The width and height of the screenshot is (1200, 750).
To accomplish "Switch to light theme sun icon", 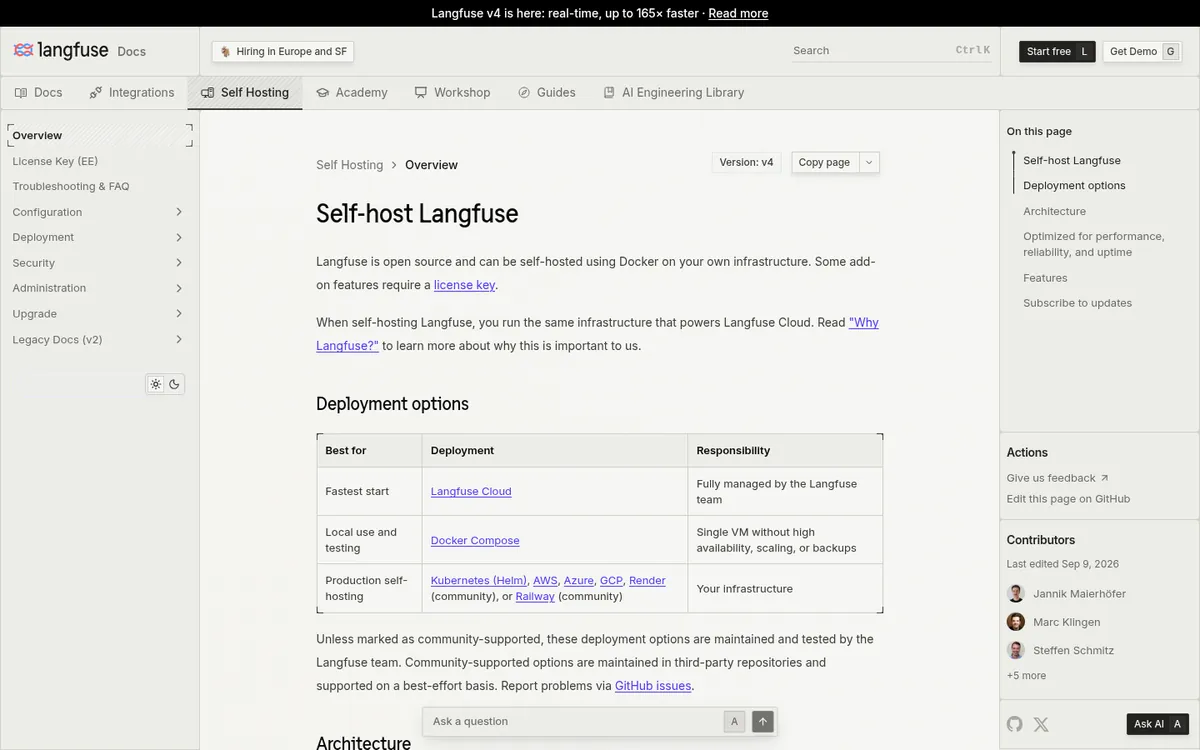I will click(x=156, y=384).
